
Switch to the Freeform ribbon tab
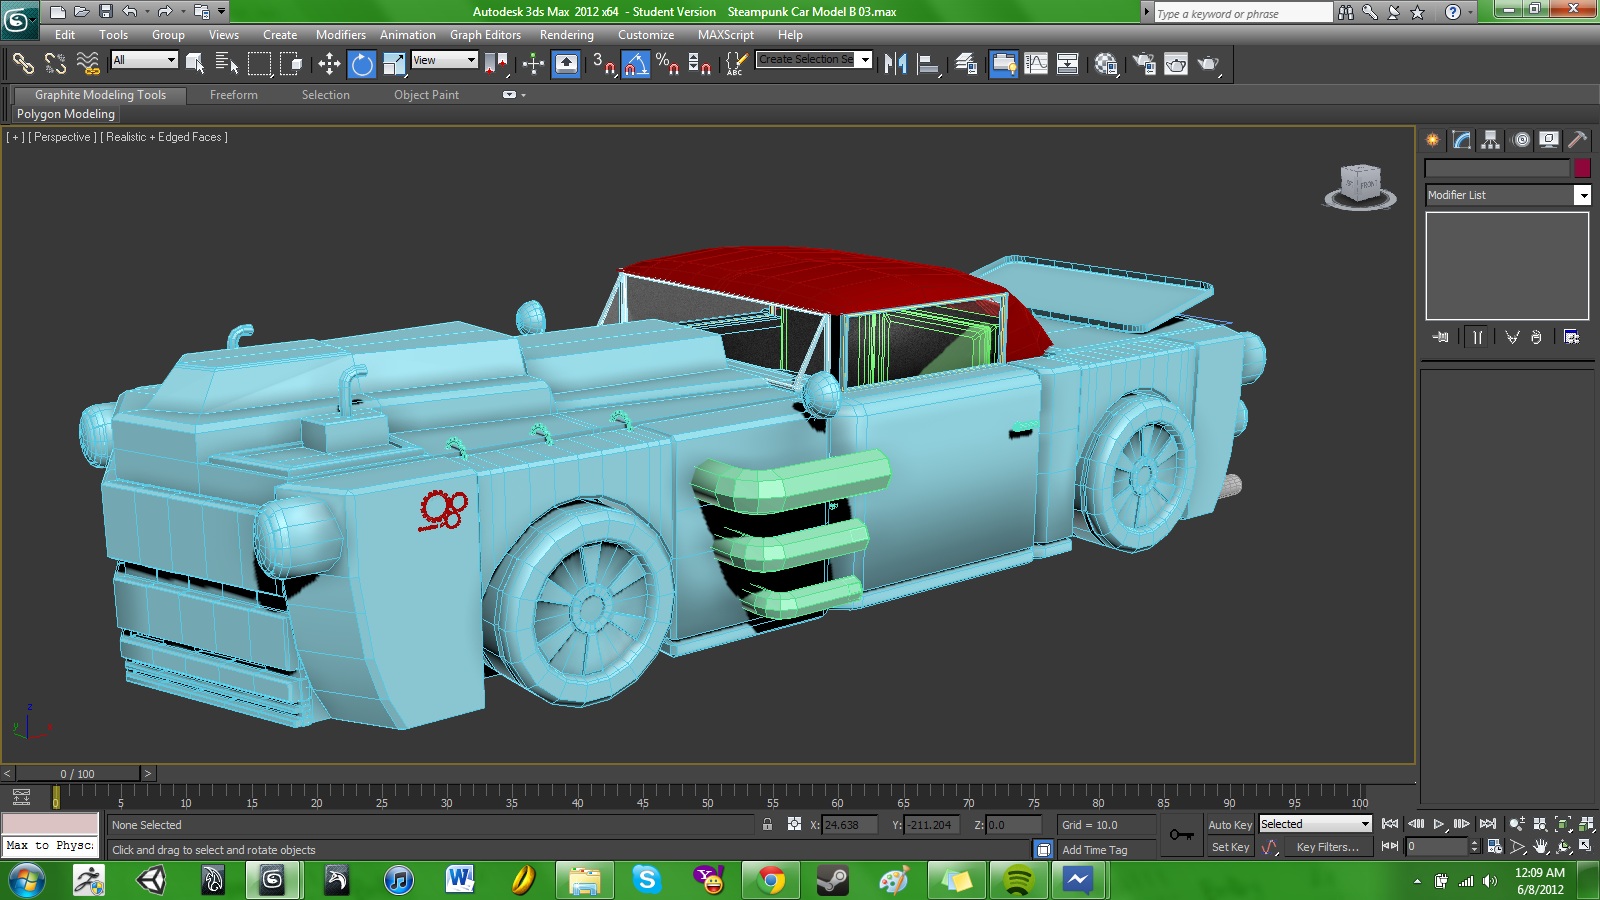pos(233,95)
